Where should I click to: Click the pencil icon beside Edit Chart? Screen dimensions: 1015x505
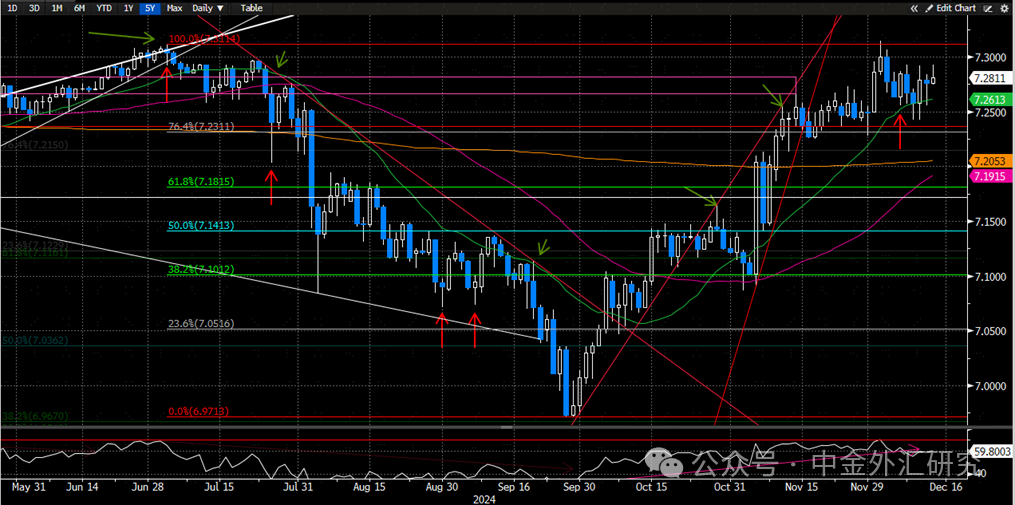tap(930, 8)
